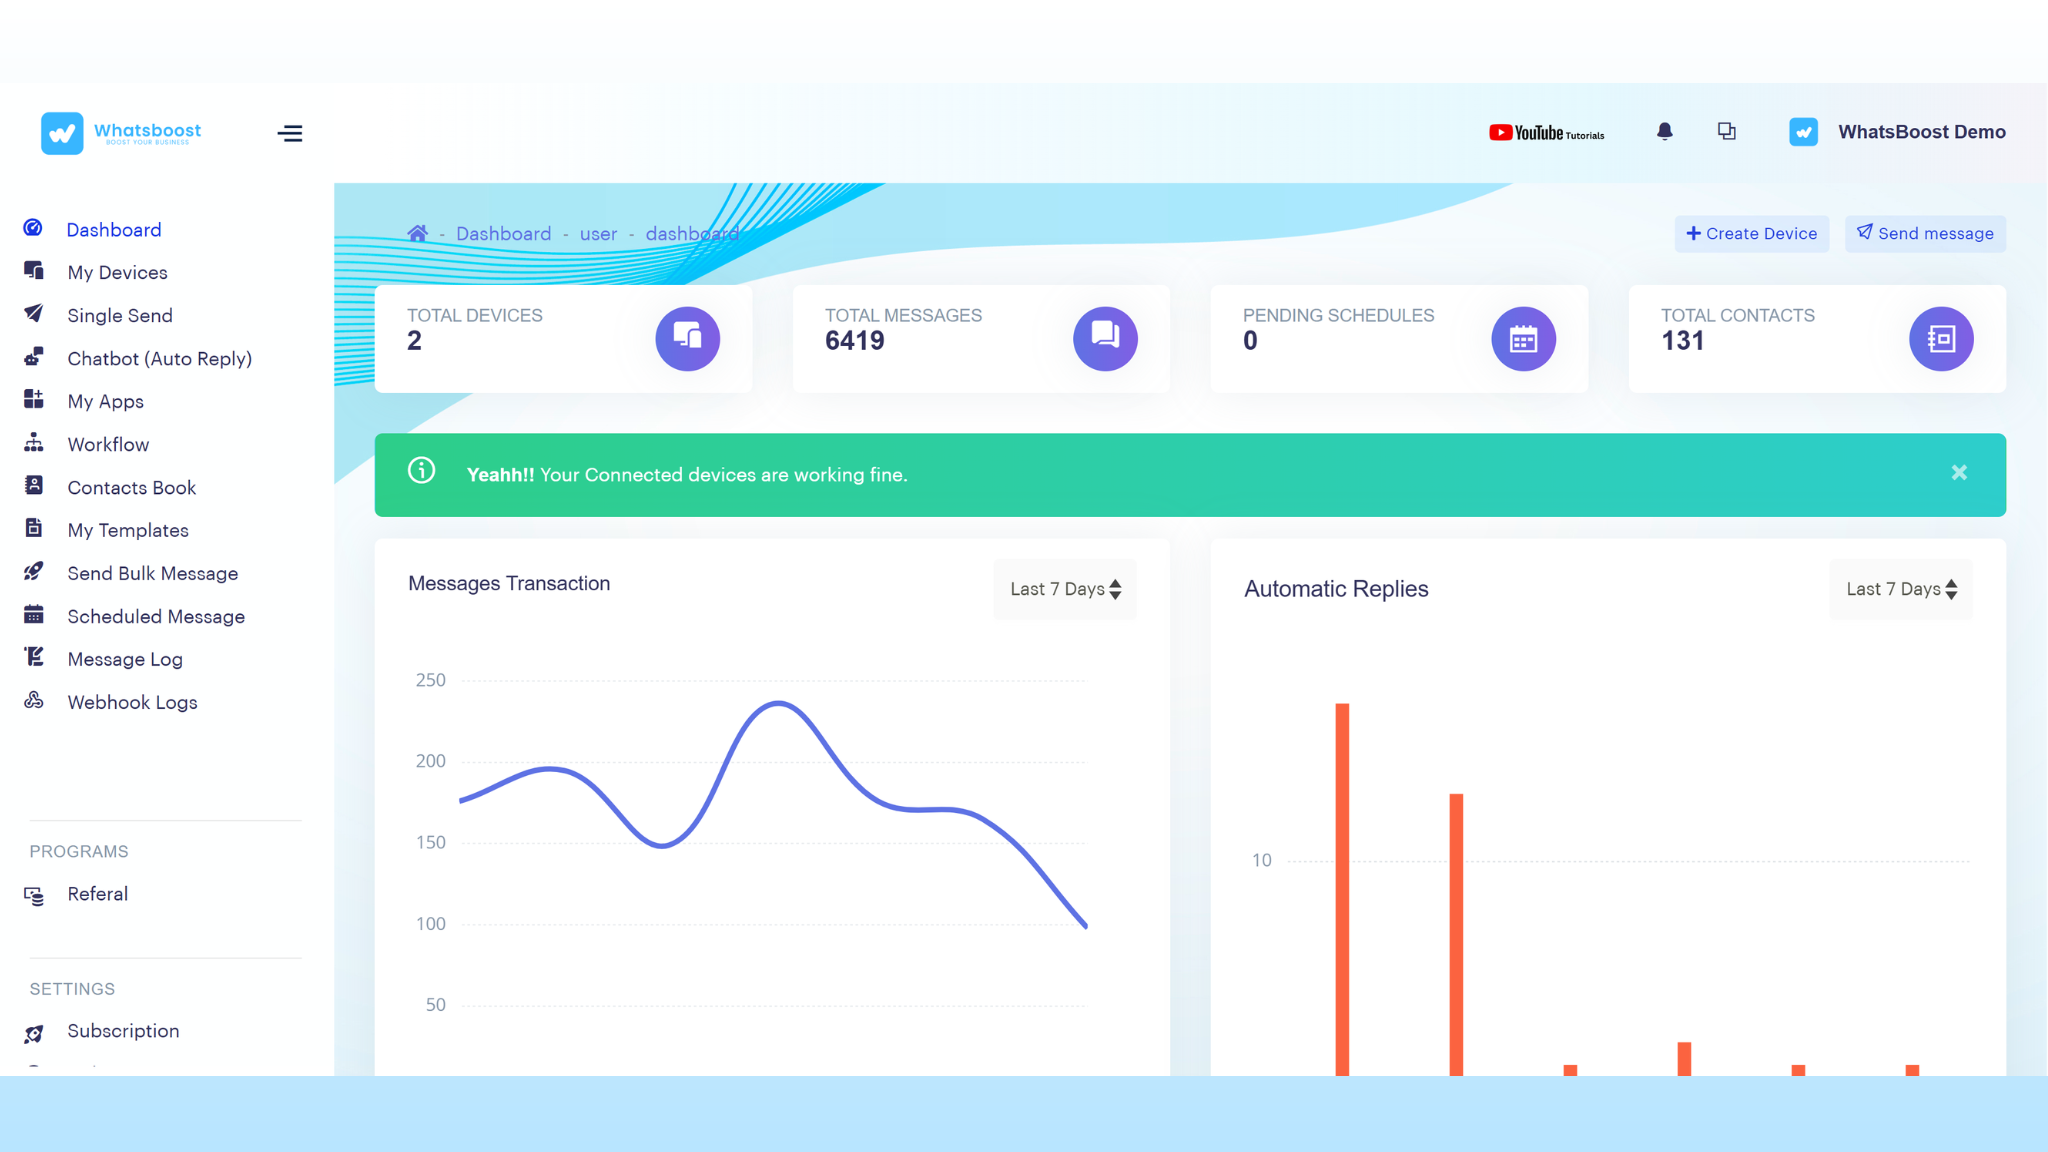Image resolution: width=2048 pixels, height=1152 pixels.
Task: Open Chatbot (Auto Reply) menu item
Action: coord(159,359)
